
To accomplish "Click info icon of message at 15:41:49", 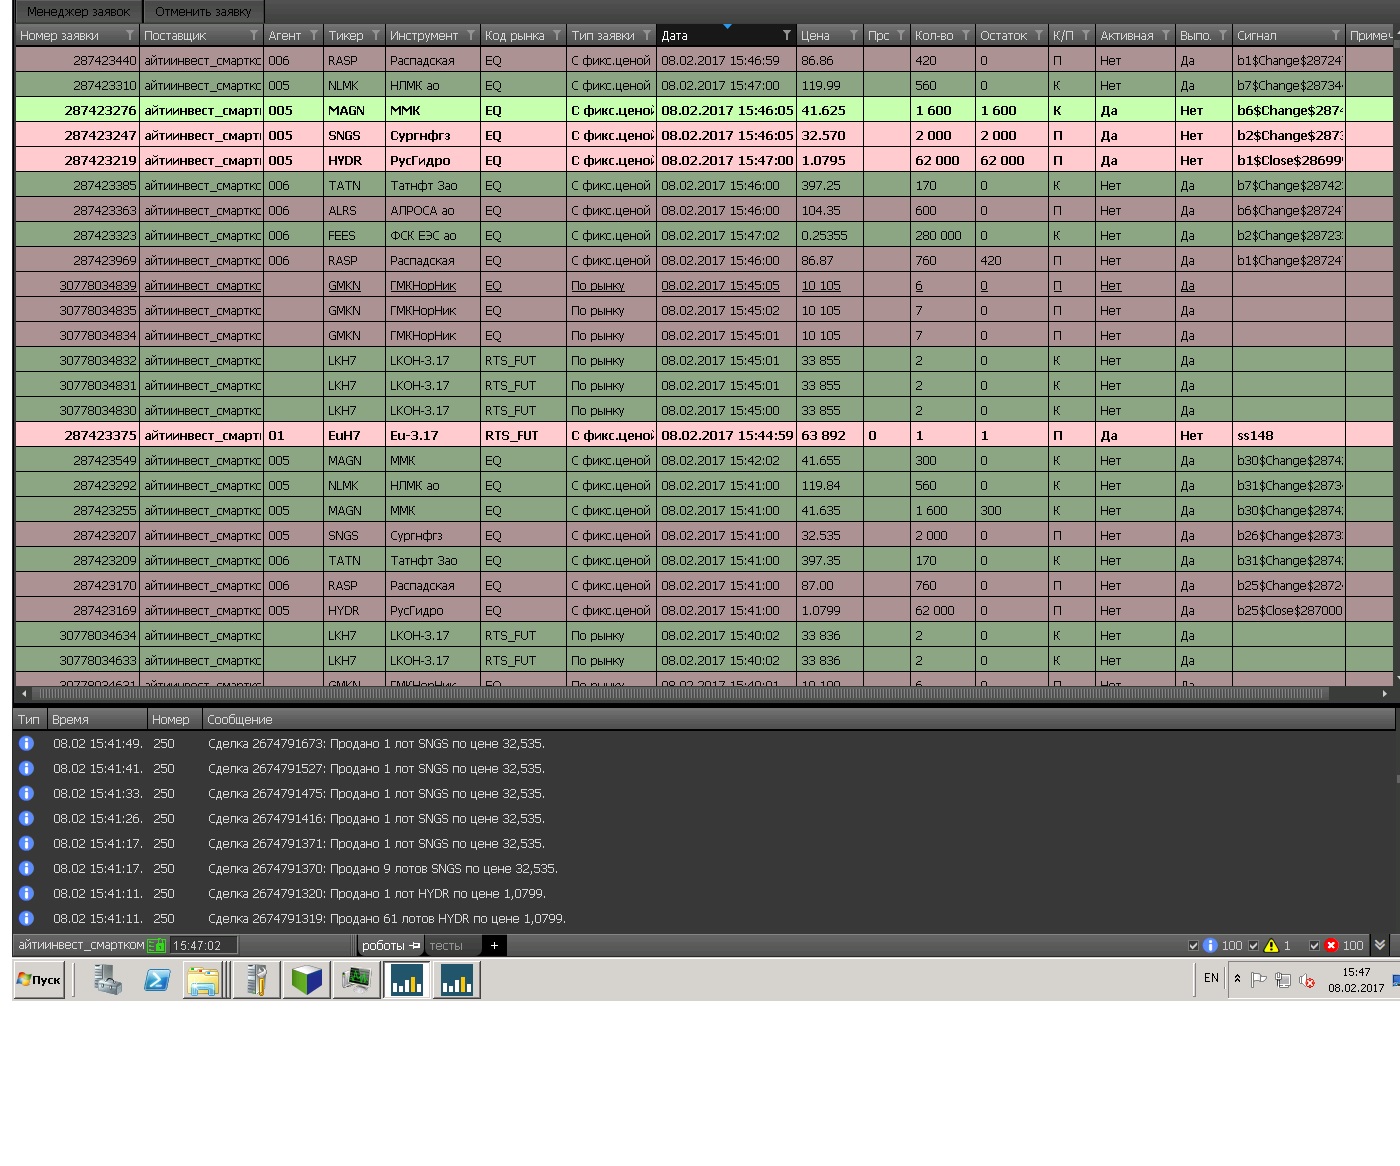I will 27,743.
